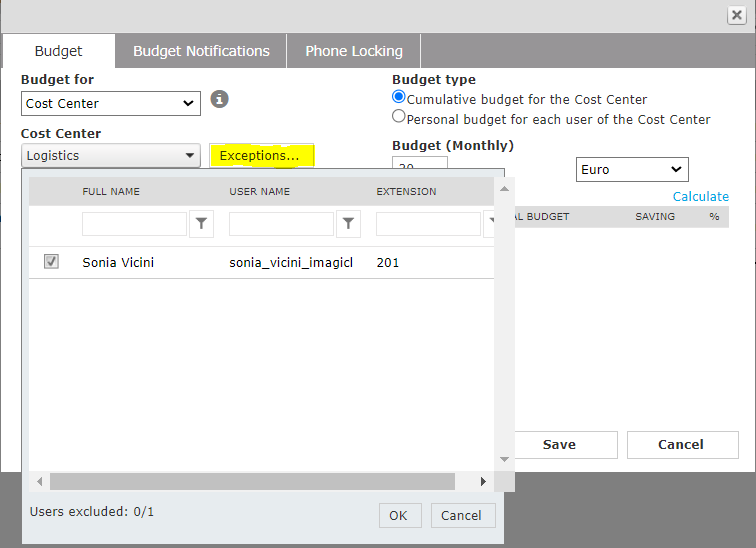Click the Calculate link

coord(700,196)
